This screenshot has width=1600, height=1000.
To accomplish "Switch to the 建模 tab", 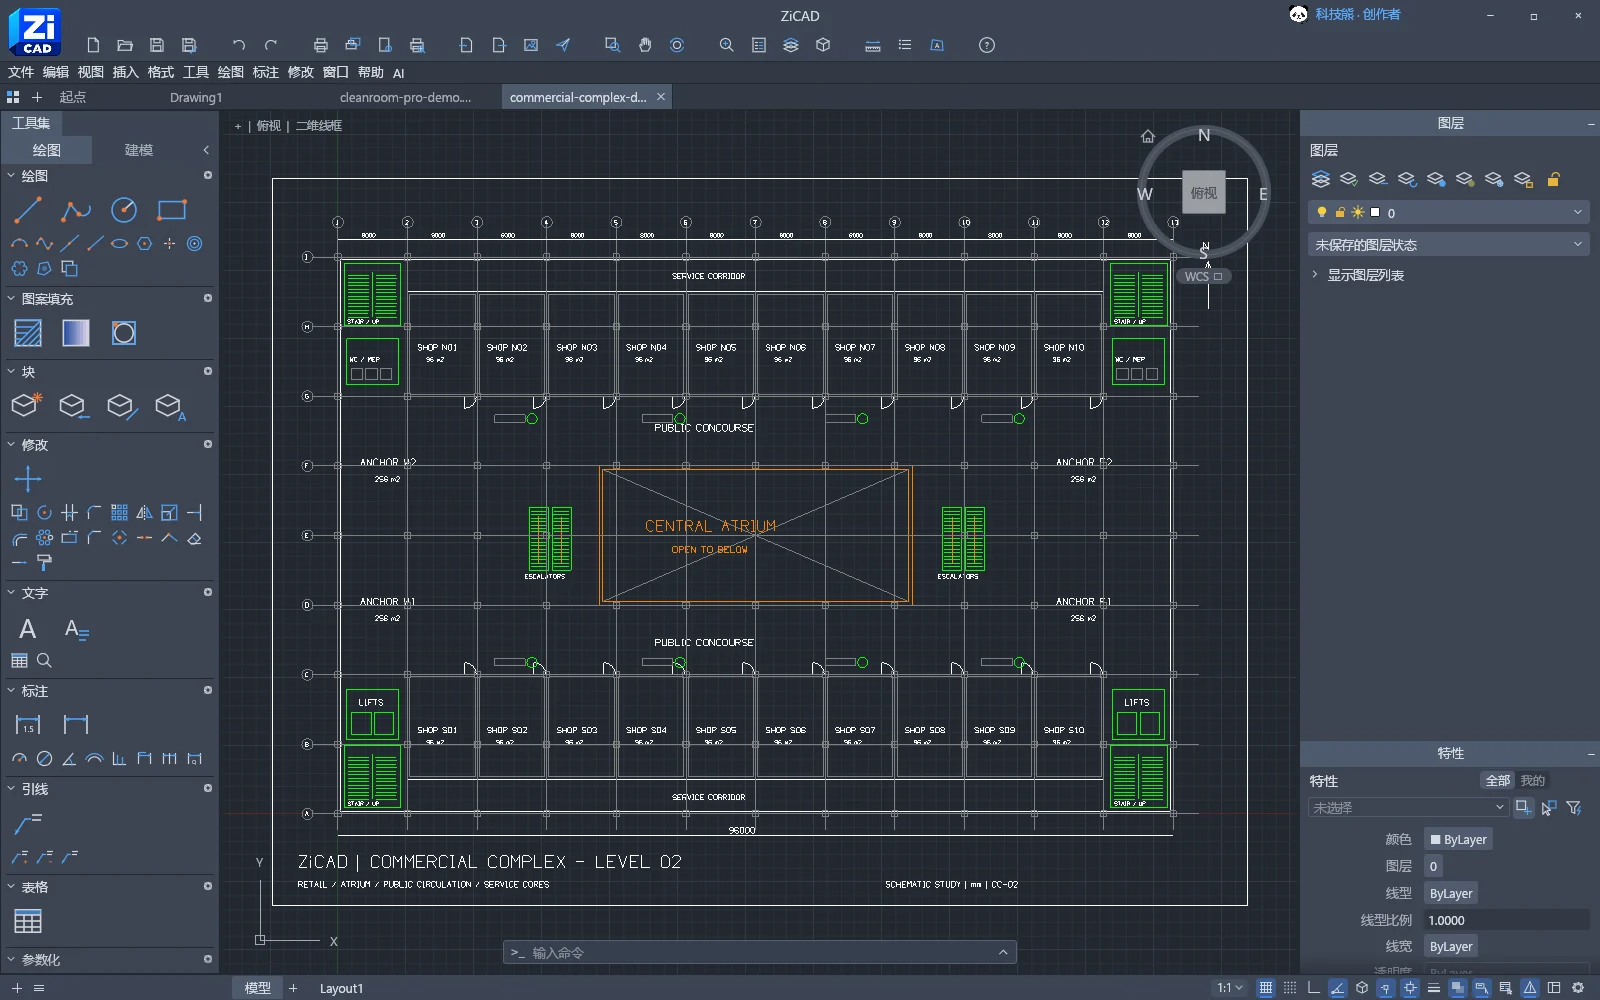I will pos(139,150).
